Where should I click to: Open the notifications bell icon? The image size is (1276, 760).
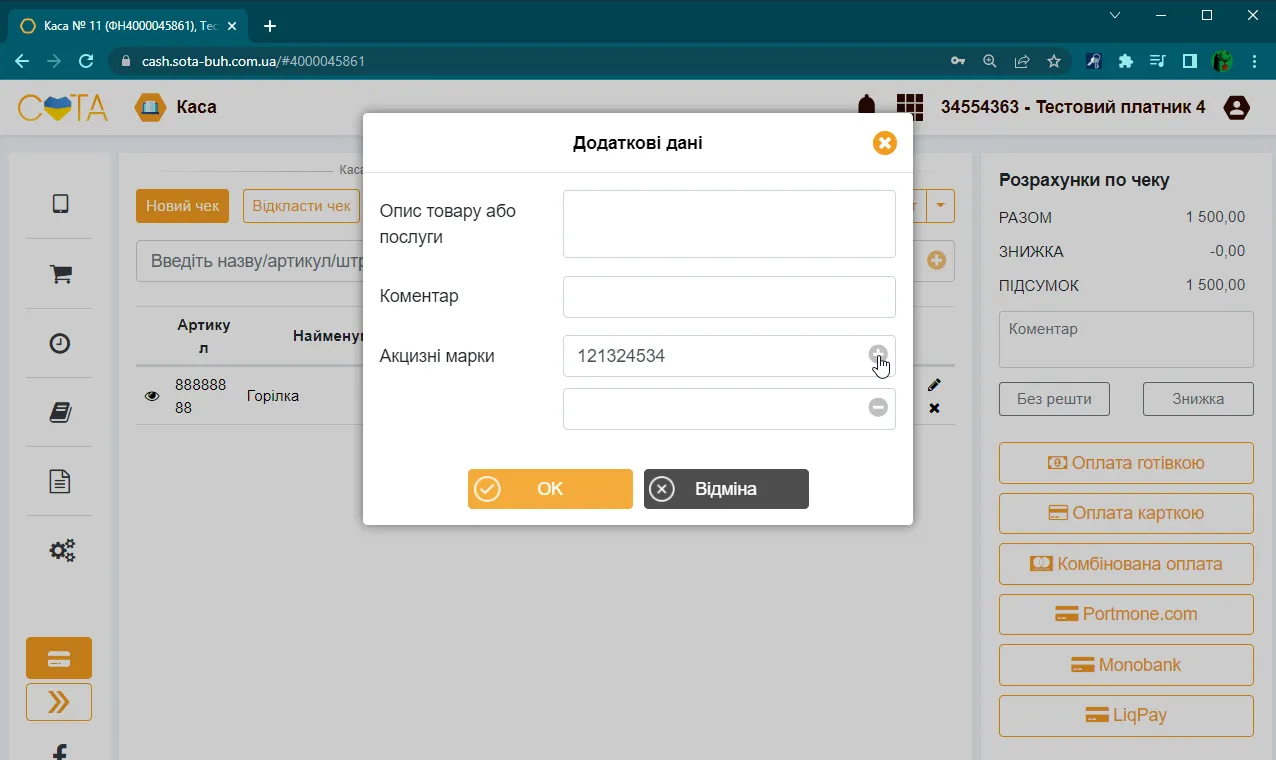tap(866, 106)
